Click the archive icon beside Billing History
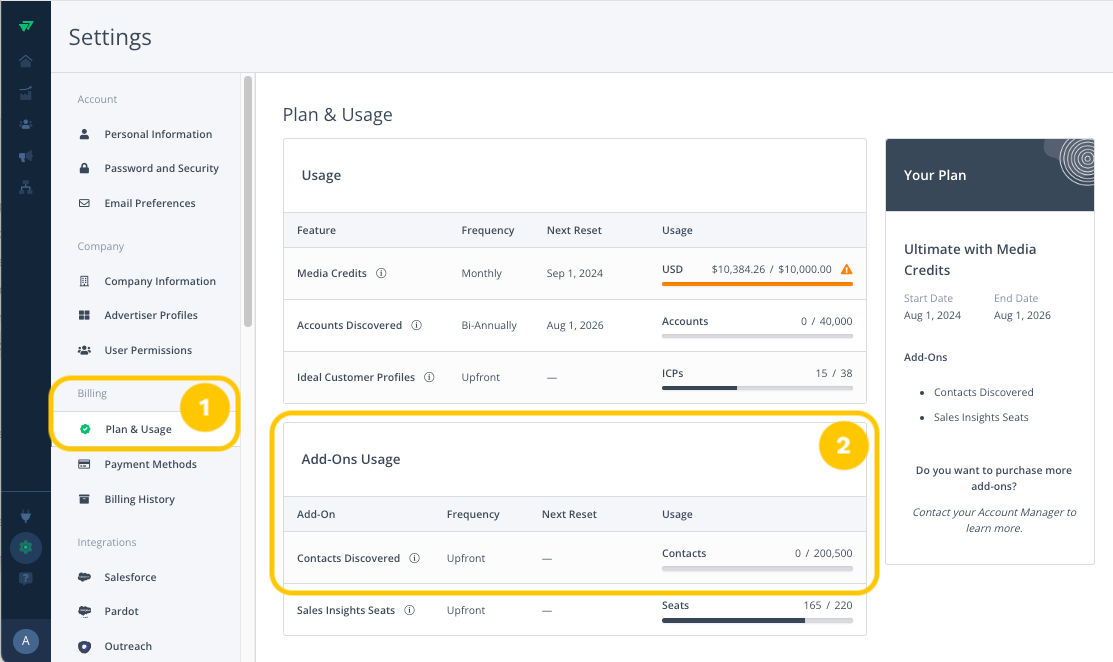 [84, 499]
